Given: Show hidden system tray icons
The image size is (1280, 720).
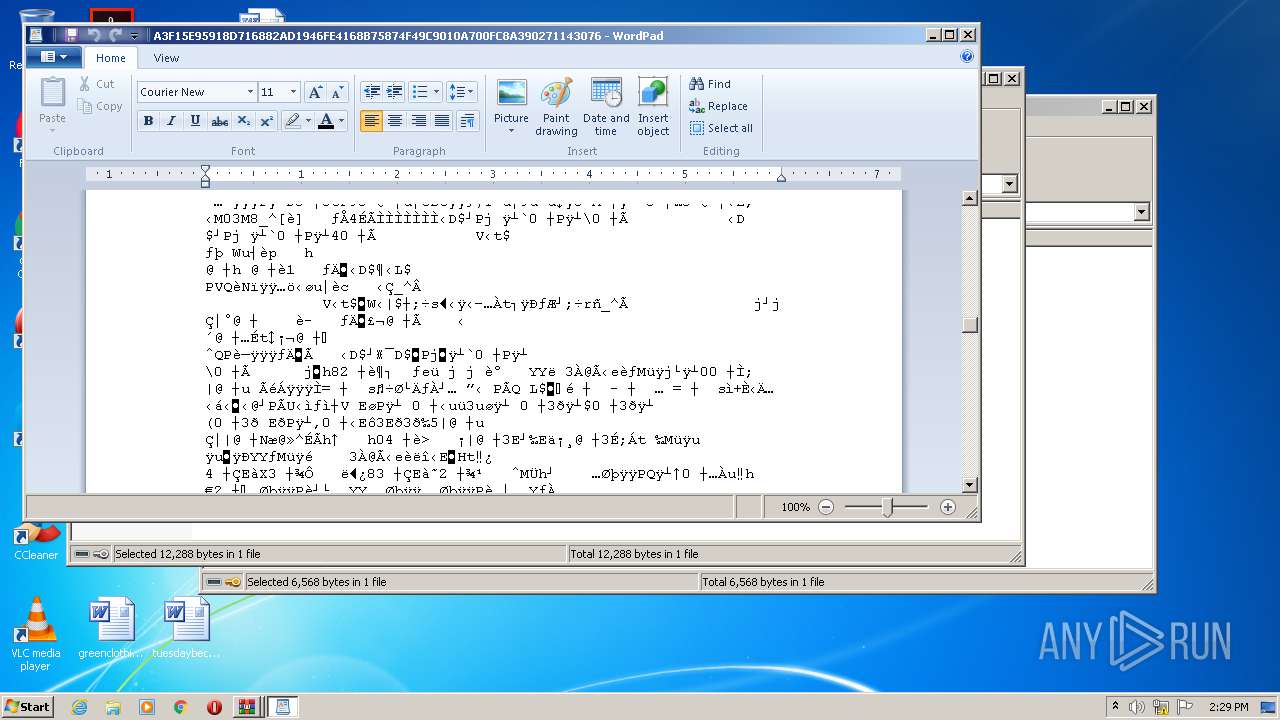Looking at the screenshot, I should pyautogui.click(x=1115, y=707).
